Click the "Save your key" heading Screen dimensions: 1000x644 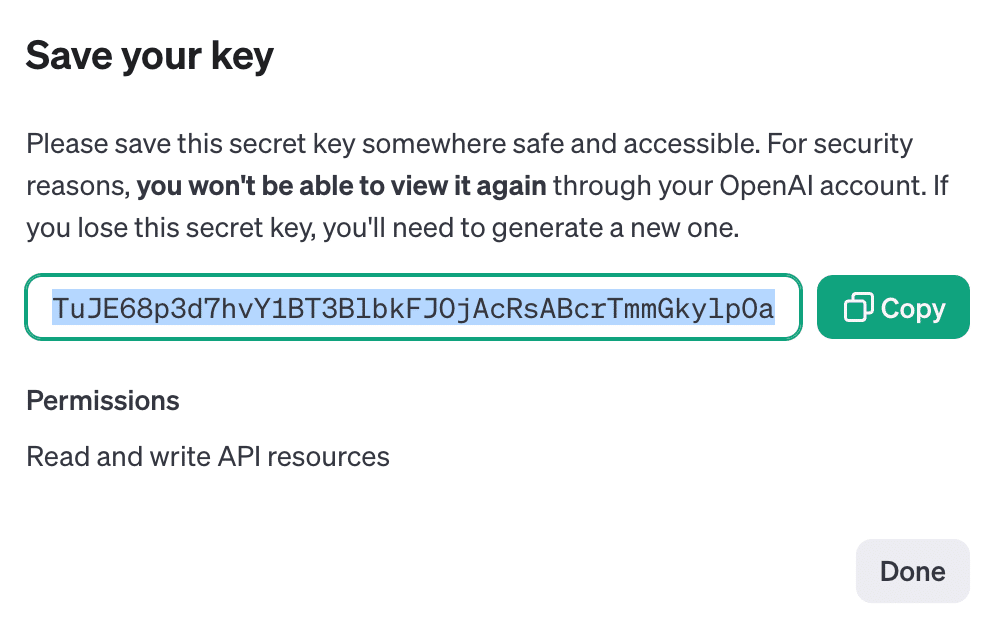(x=149, y=56)
